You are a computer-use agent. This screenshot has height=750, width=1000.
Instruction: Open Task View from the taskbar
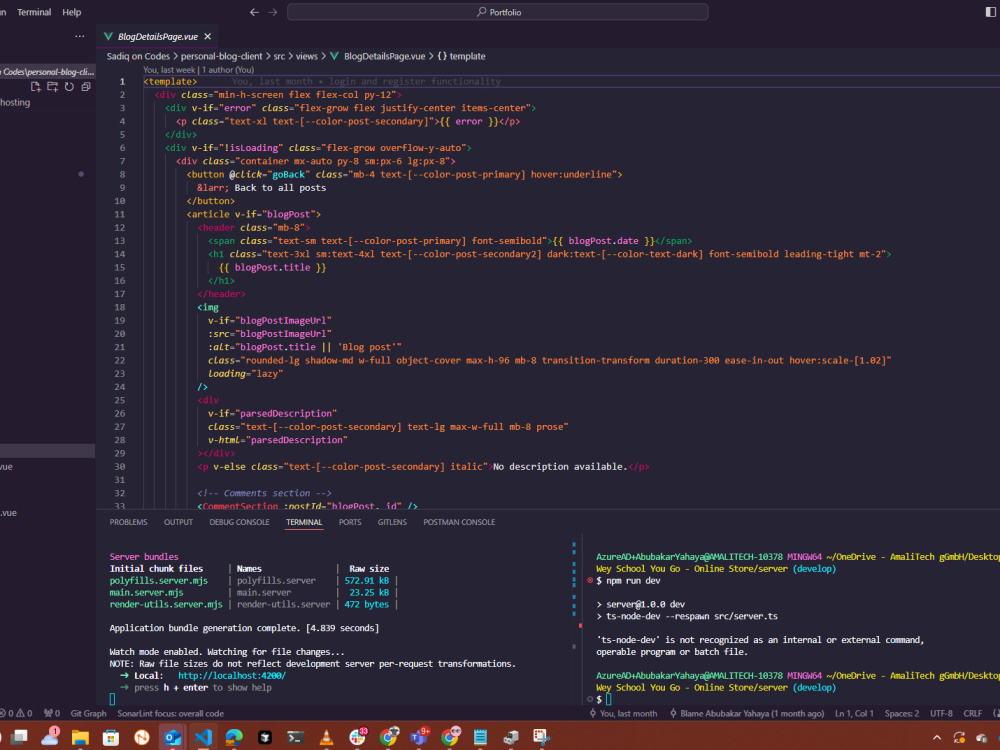pos(19,737)
